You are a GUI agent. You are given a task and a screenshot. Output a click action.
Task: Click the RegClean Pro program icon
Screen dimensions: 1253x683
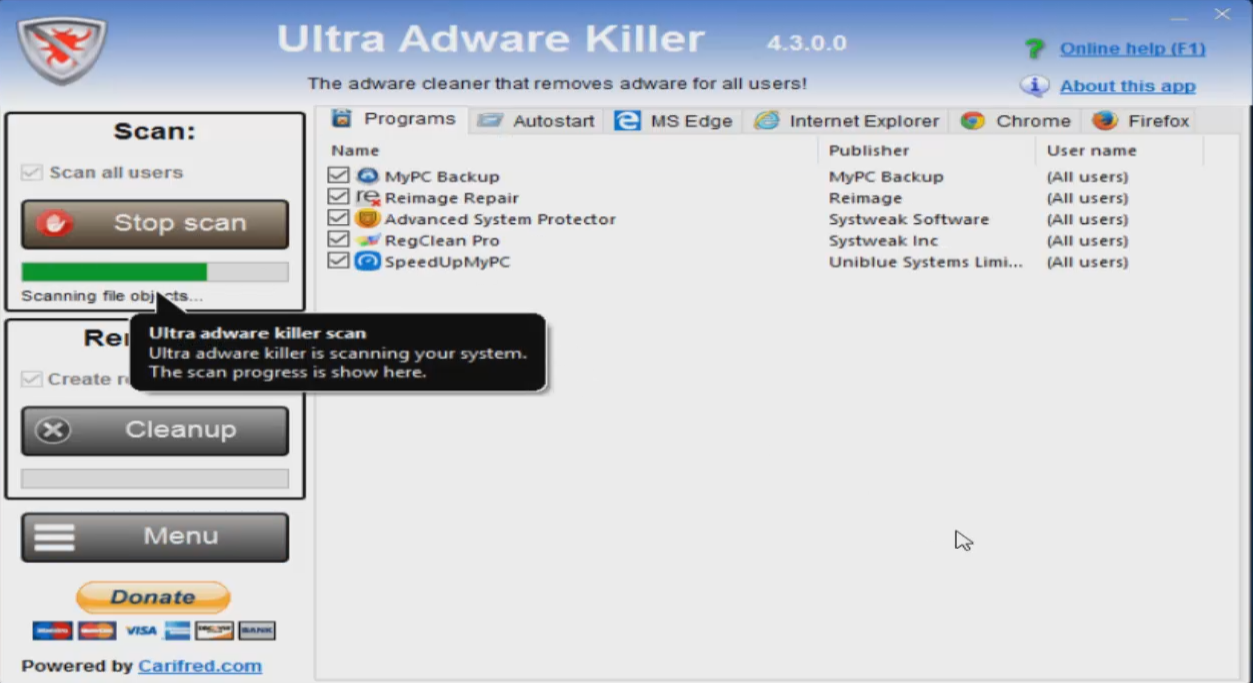pos(368,240)
